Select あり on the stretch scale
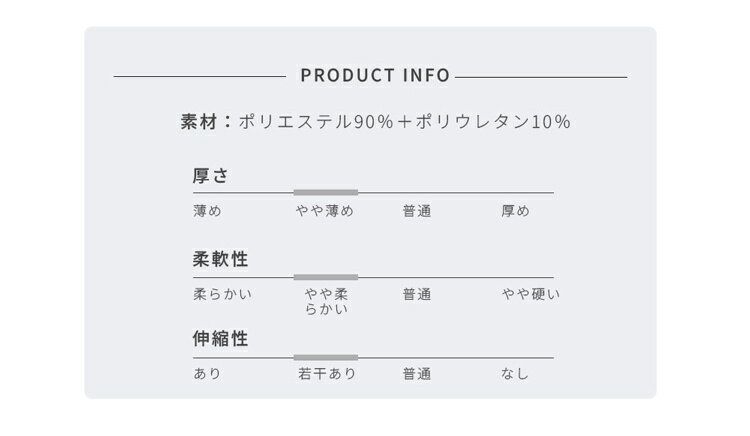 (207, 374)
